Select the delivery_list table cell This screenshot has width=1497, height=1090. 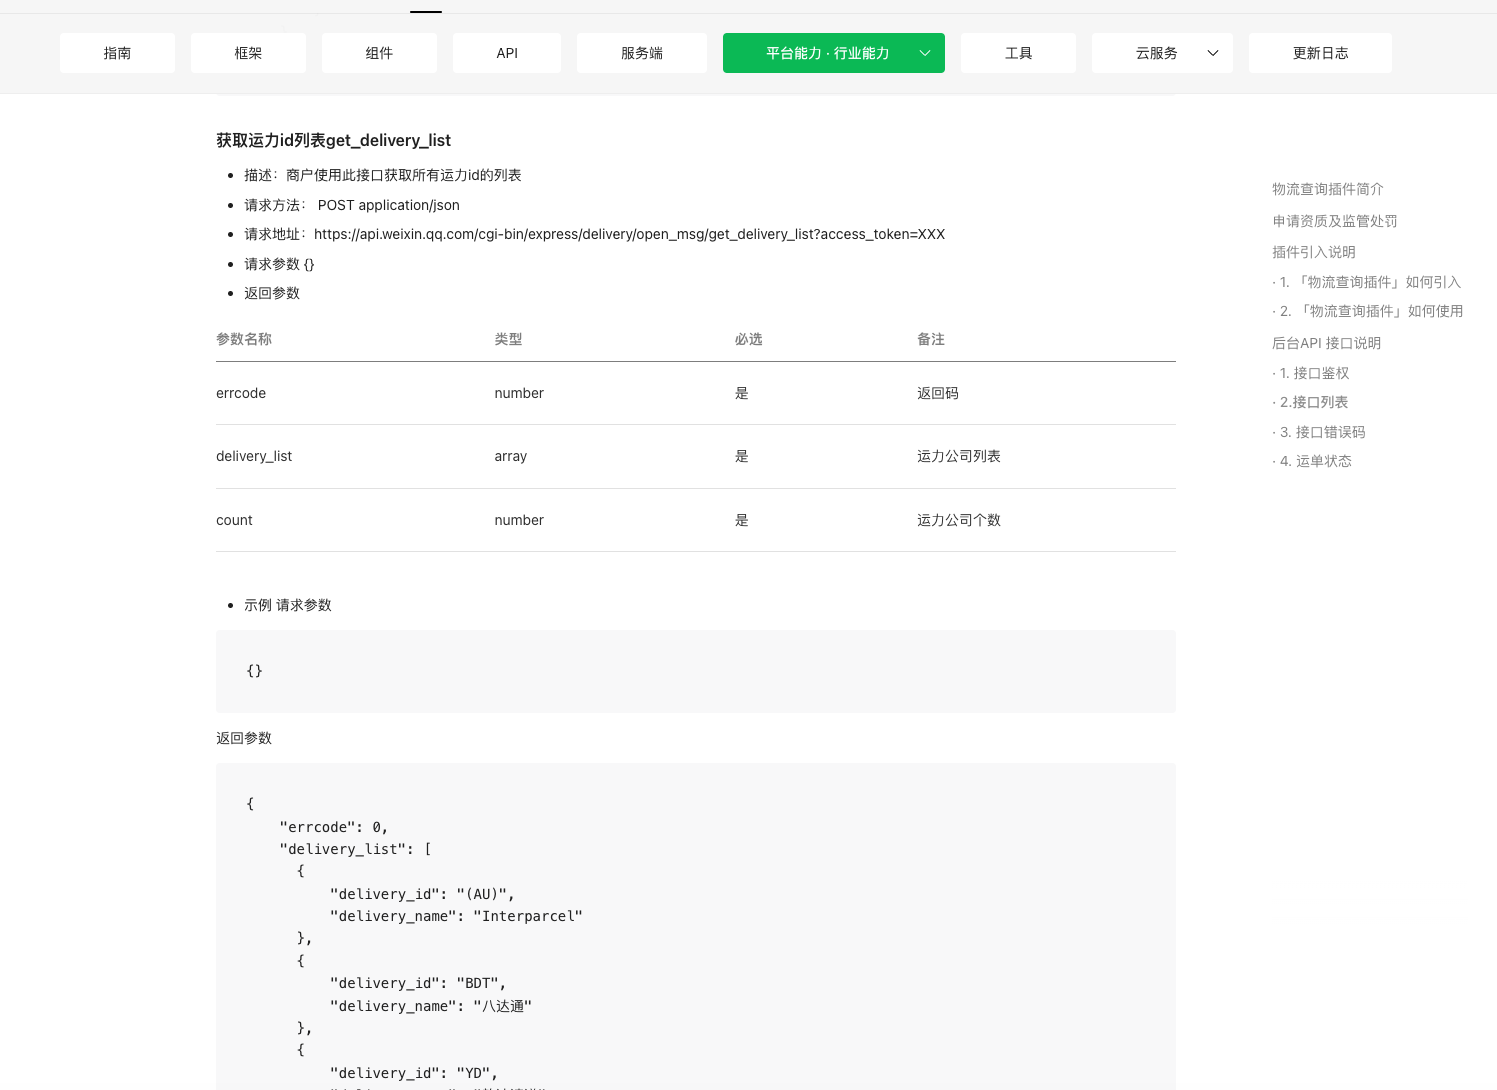tap(254, 456)
